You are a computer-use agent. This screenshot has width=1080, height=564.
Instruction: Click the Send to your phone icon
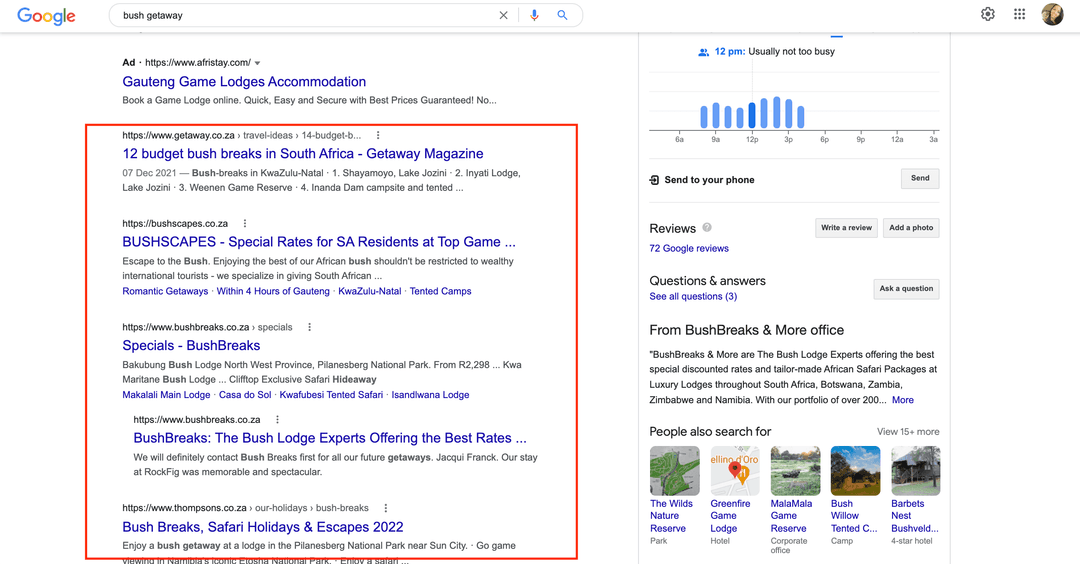(x=654, y=180)
